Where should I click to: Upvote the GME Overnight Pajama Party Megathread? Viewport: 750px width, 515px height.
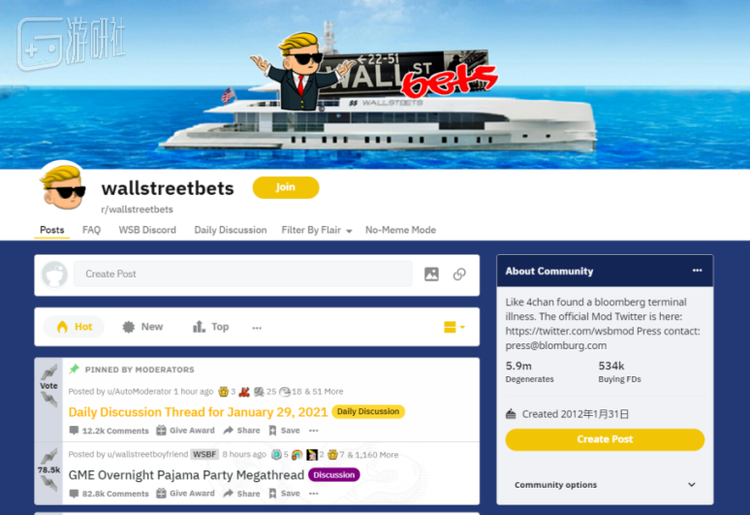(49, 456)
